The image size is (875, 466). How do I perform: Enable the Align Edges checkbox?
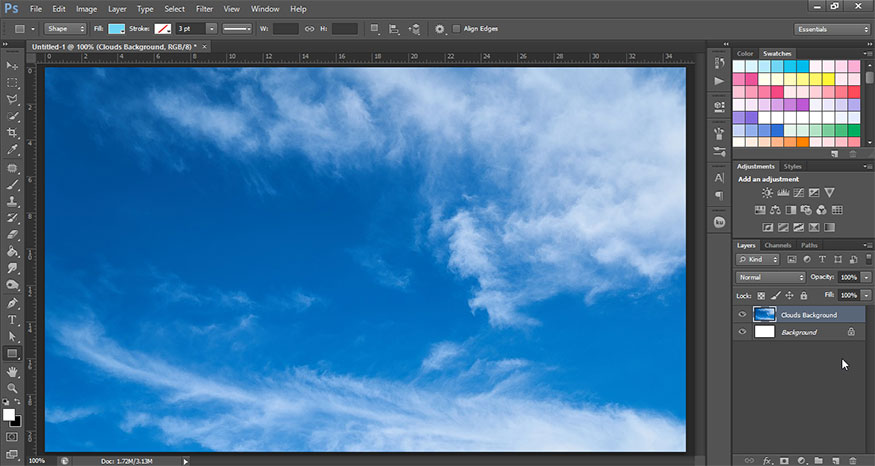pos(457,29)
